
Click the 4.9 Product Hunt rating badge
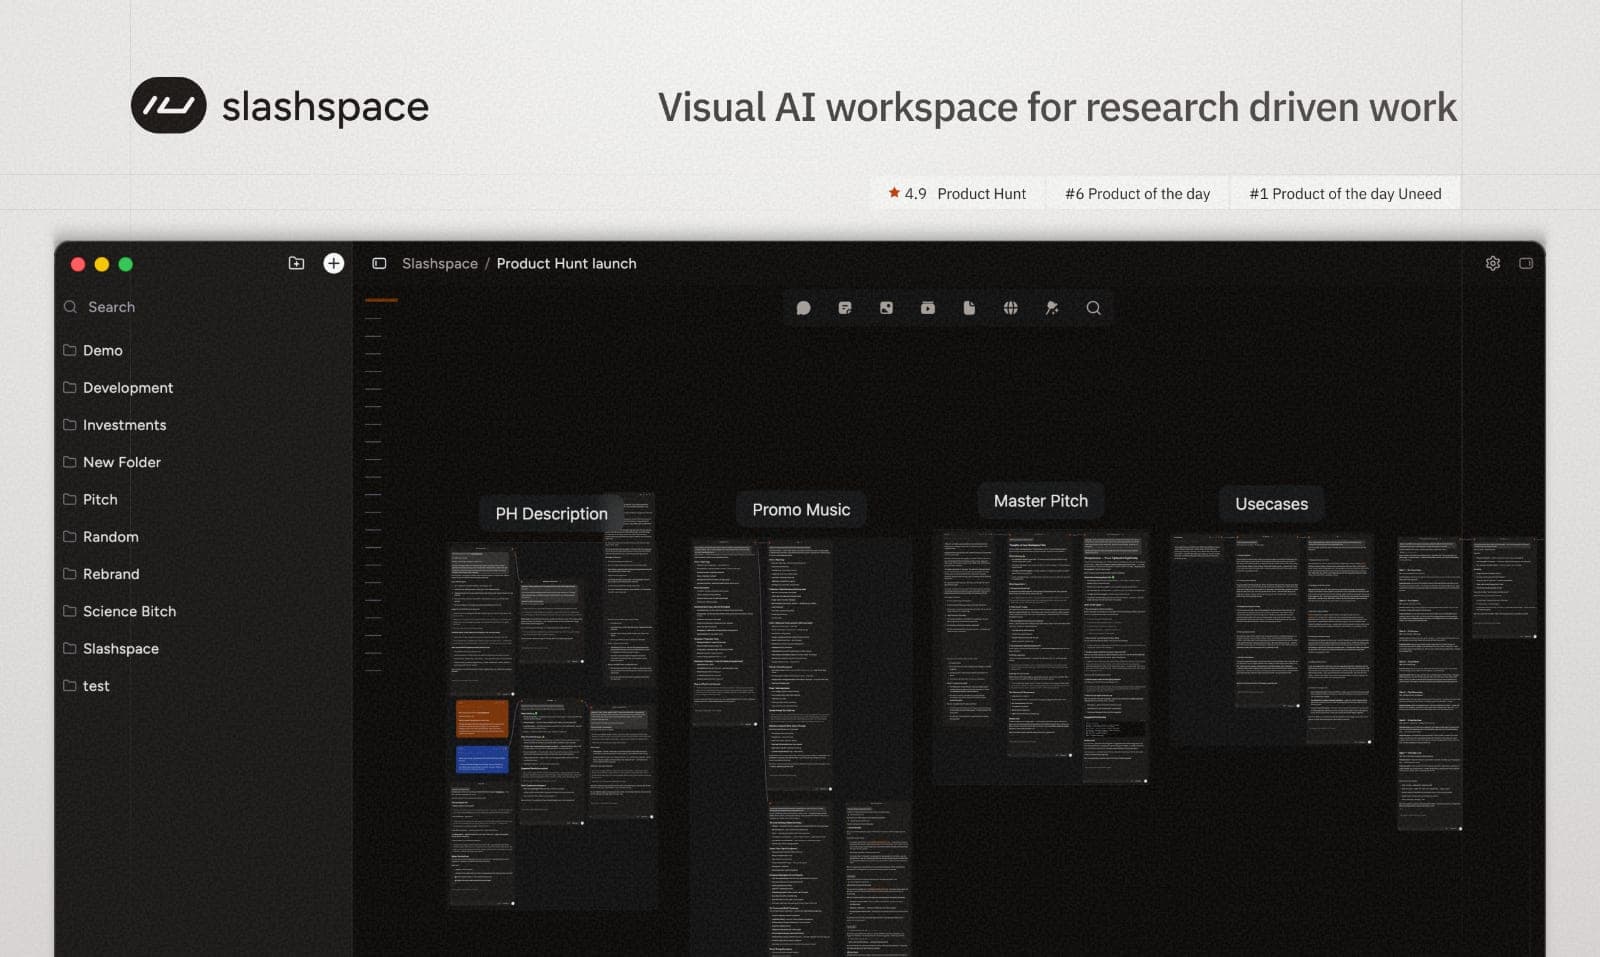coord(957,194)
